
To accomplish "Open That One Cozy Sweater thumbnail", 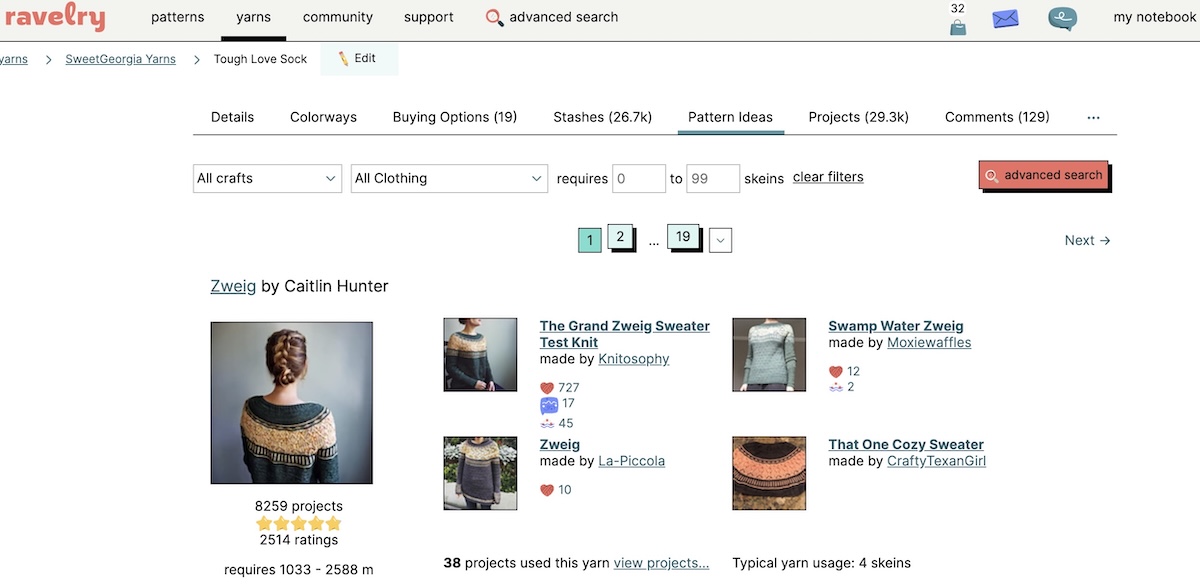I will pyautogui.click(x=769, y=473).
